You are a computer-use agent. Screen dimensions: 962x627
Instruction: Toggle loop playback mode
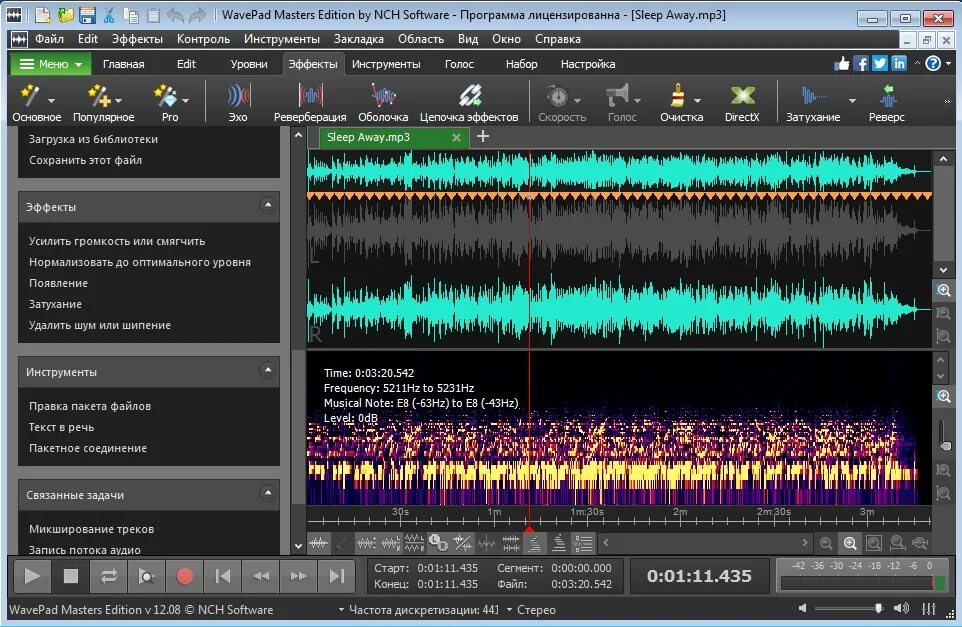click(109, 576)
